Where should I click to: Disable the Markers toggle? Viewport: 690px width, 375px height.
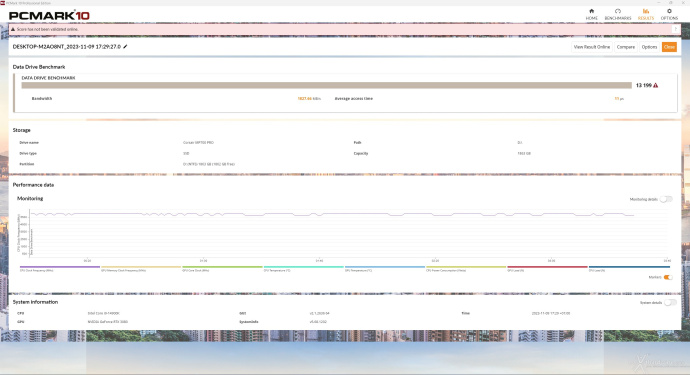tap(668, 277)
